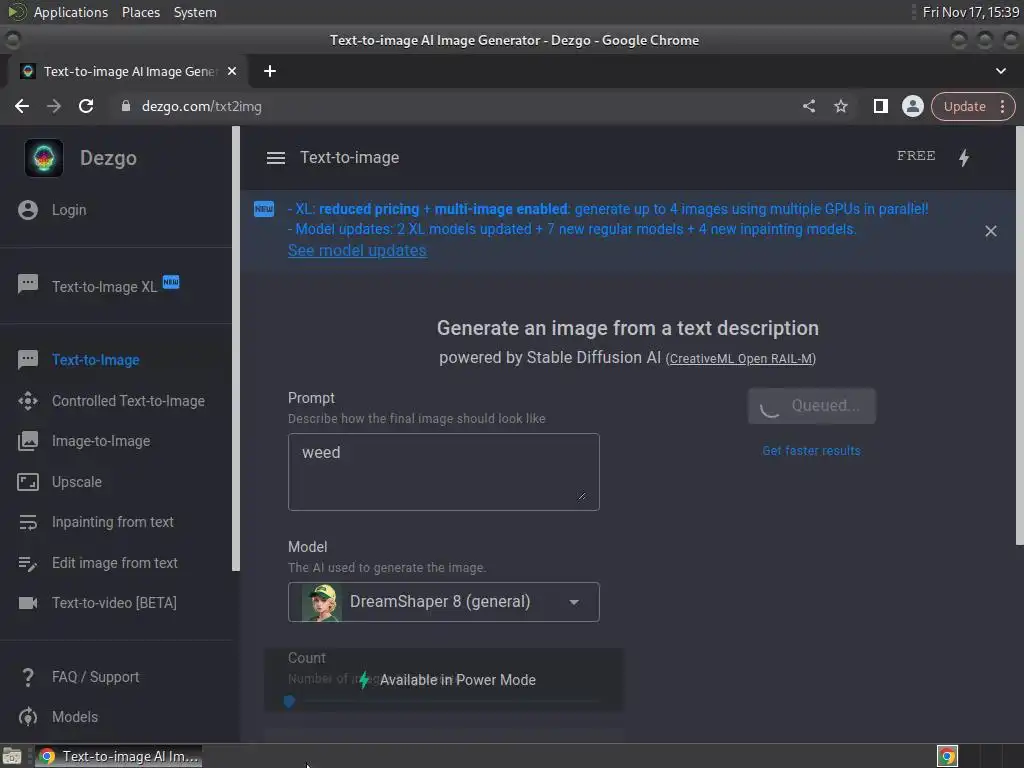Choose Inpainting from text in sidebar
Image resolution: width=1024 pixels, height=768 pixels.
click(x=112, y=522)
